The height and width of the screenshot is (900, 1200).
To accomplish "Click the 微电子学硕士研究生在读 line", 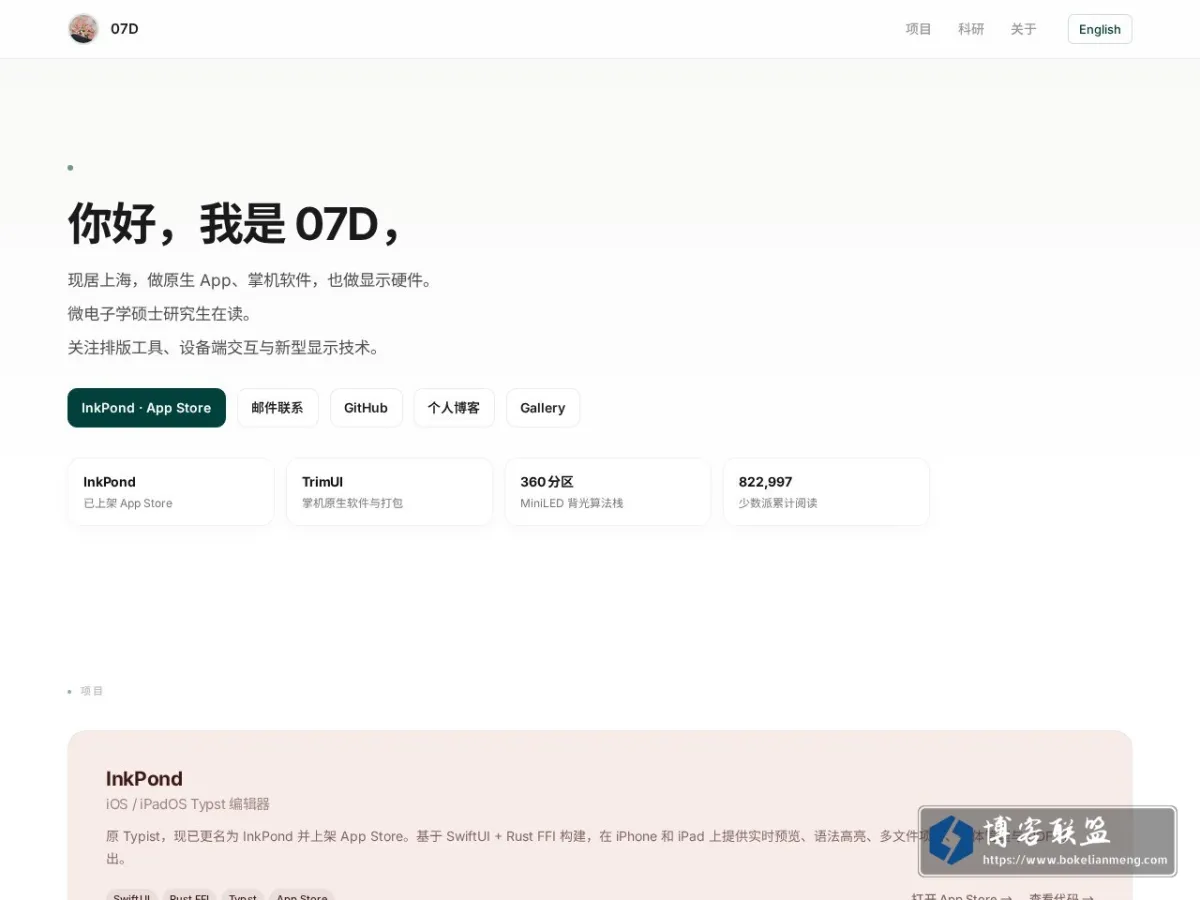I will tap(160, 314).
